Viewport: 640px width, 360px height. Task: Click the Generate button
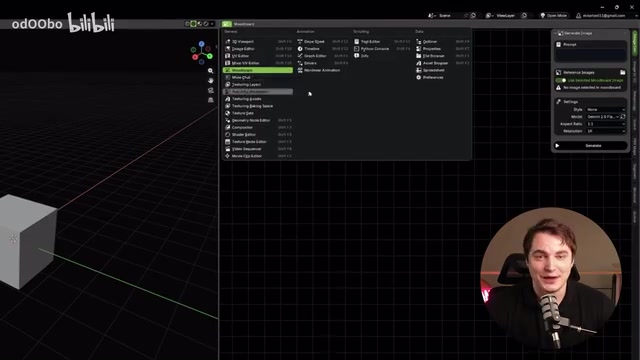click(x=591, y=146)
